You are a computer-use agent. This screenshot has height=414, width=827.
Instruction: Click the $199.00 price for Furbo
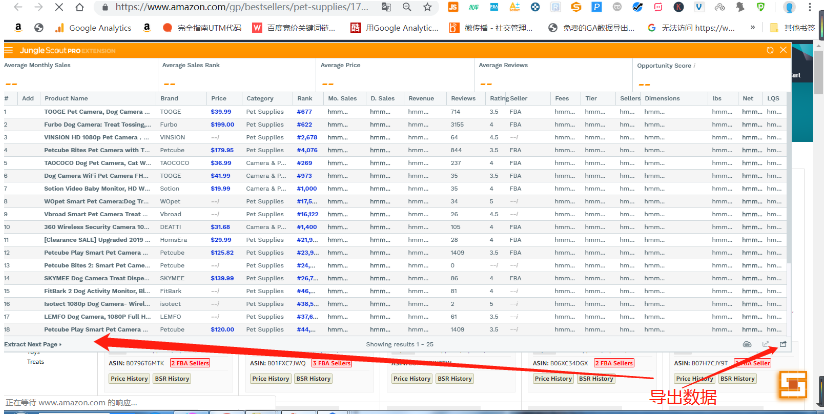(x=222, y=124)
